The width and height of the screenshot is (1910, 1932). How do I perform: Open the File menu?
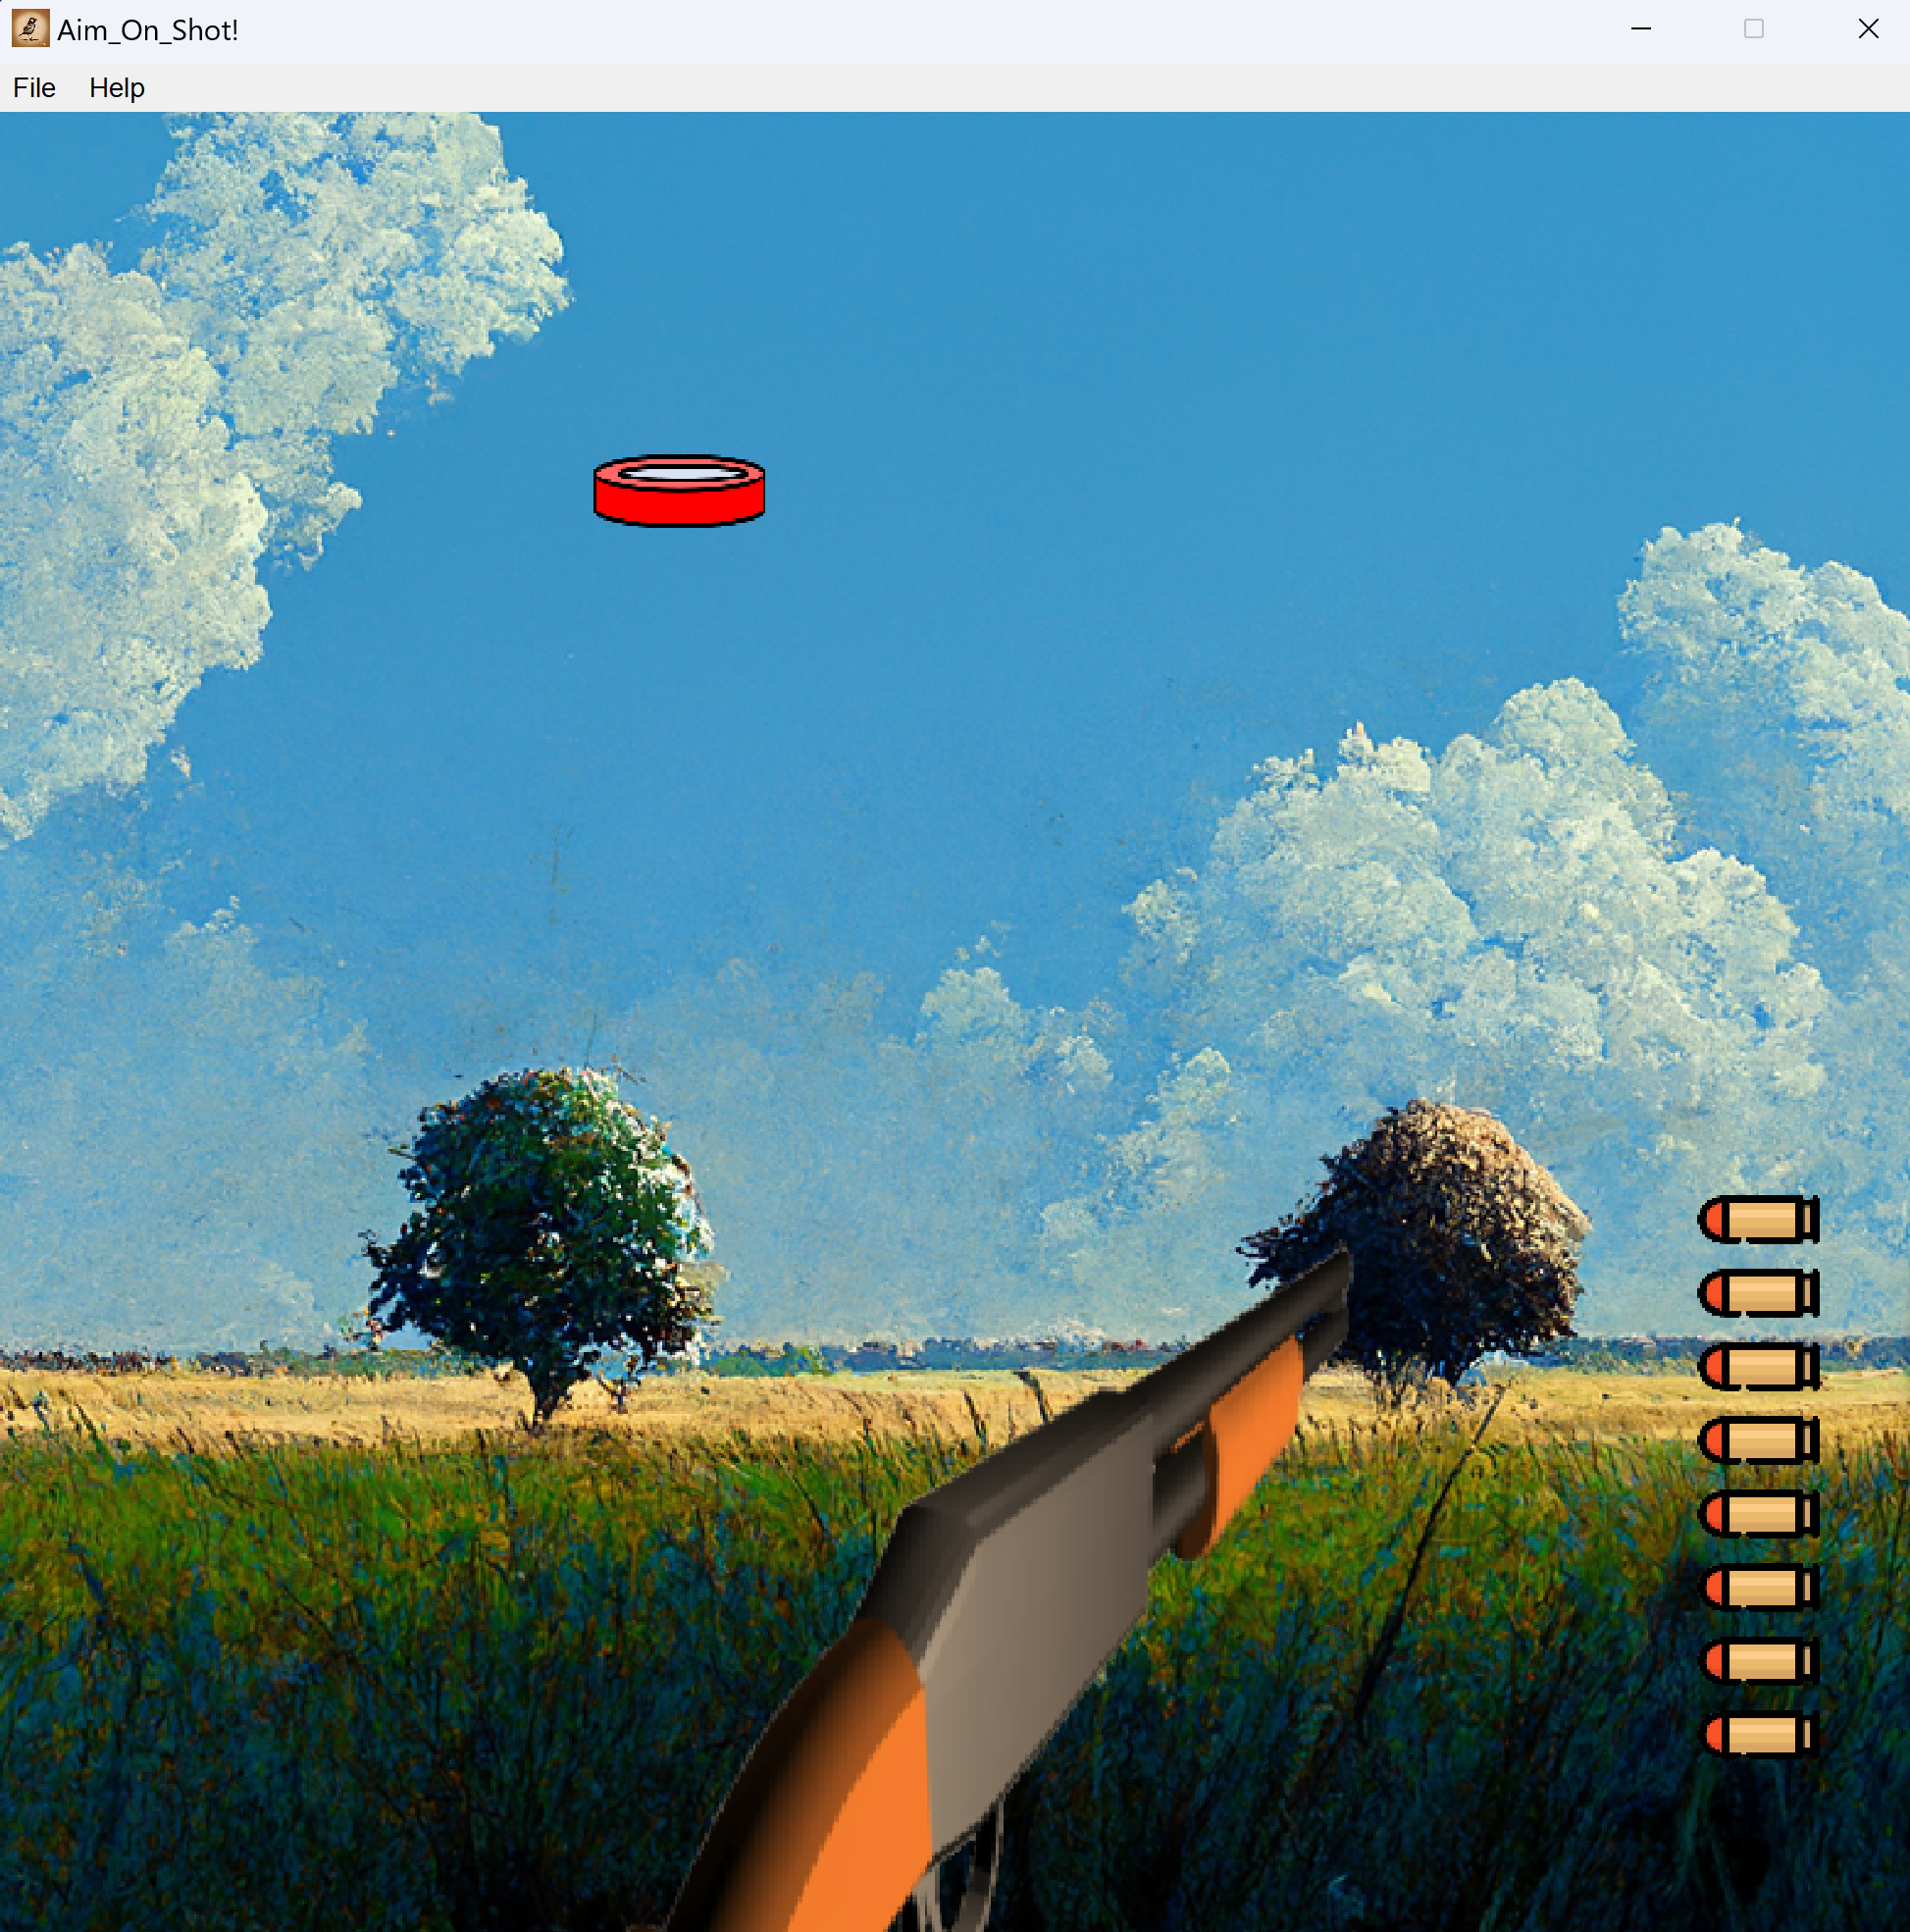(x=33, y=88)
